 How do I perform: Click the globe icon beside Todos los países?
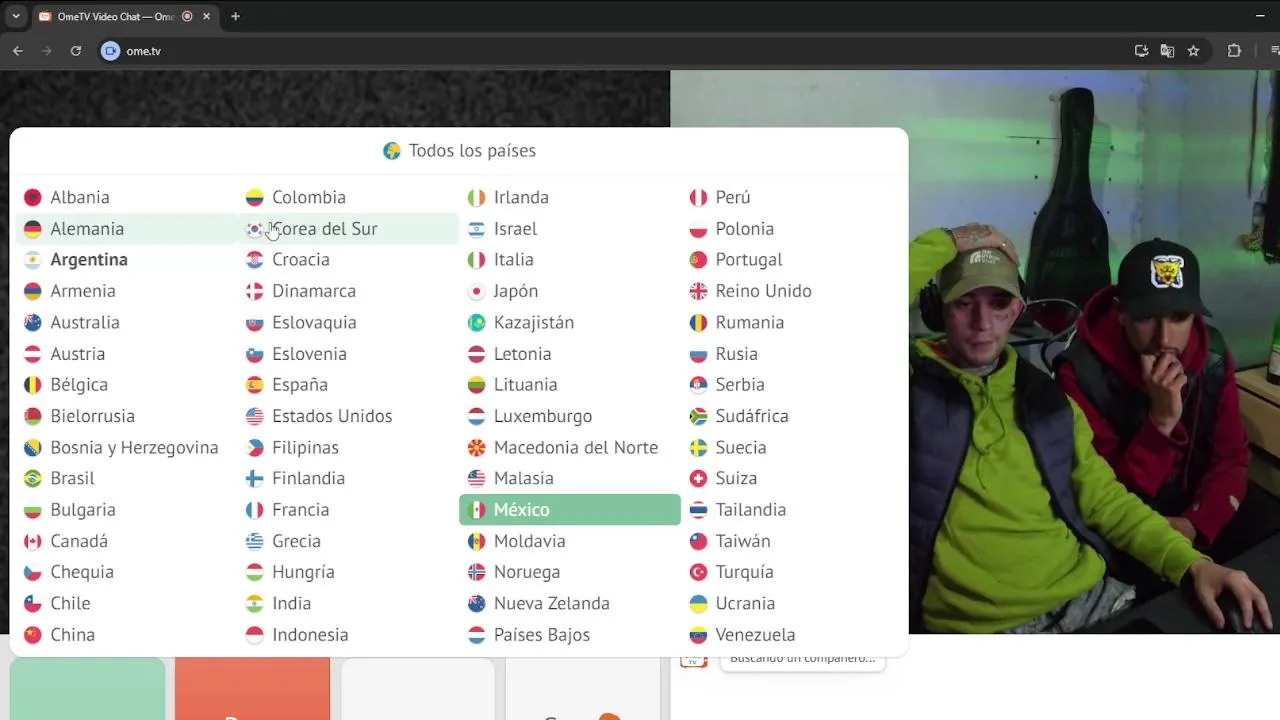[x=392, y=151]
